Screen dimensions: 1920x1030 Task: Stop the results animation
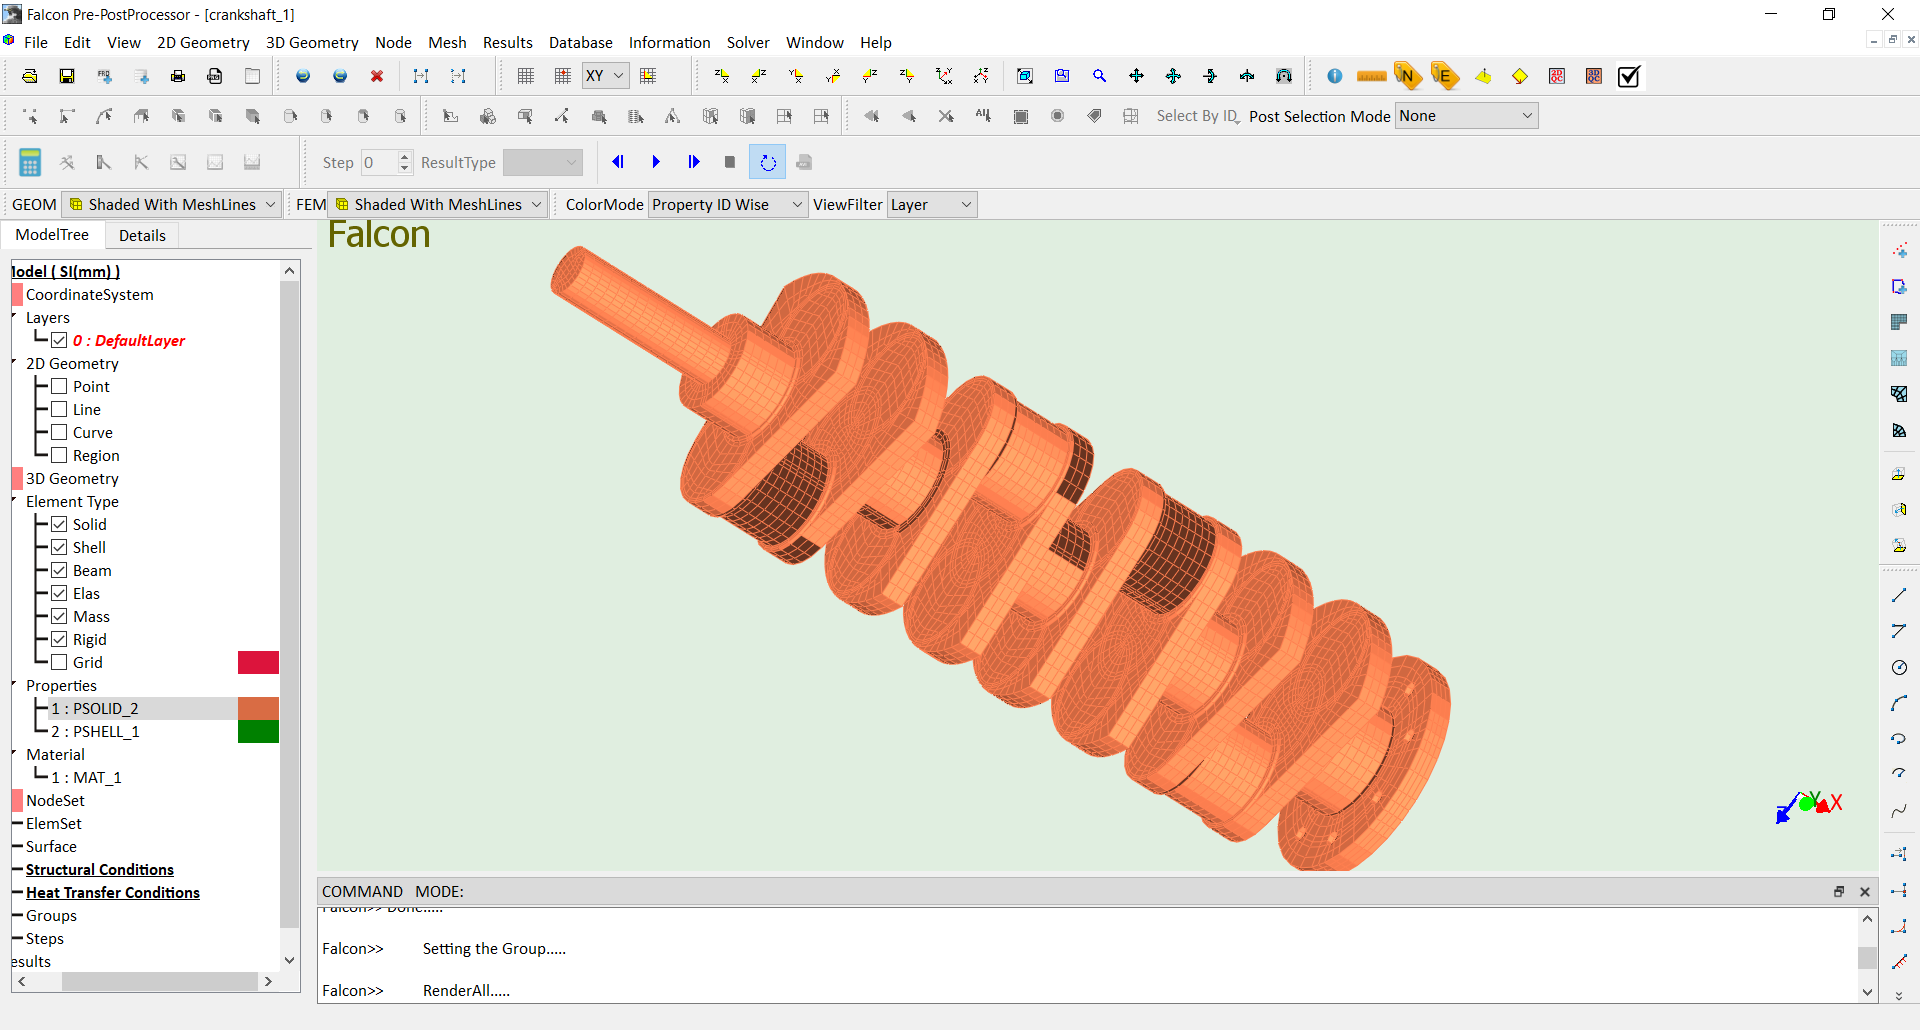730,162
